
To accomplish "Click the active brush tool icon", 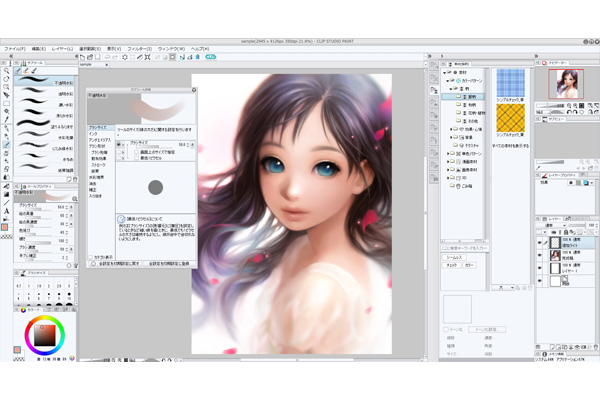I will tap(6, 144).
